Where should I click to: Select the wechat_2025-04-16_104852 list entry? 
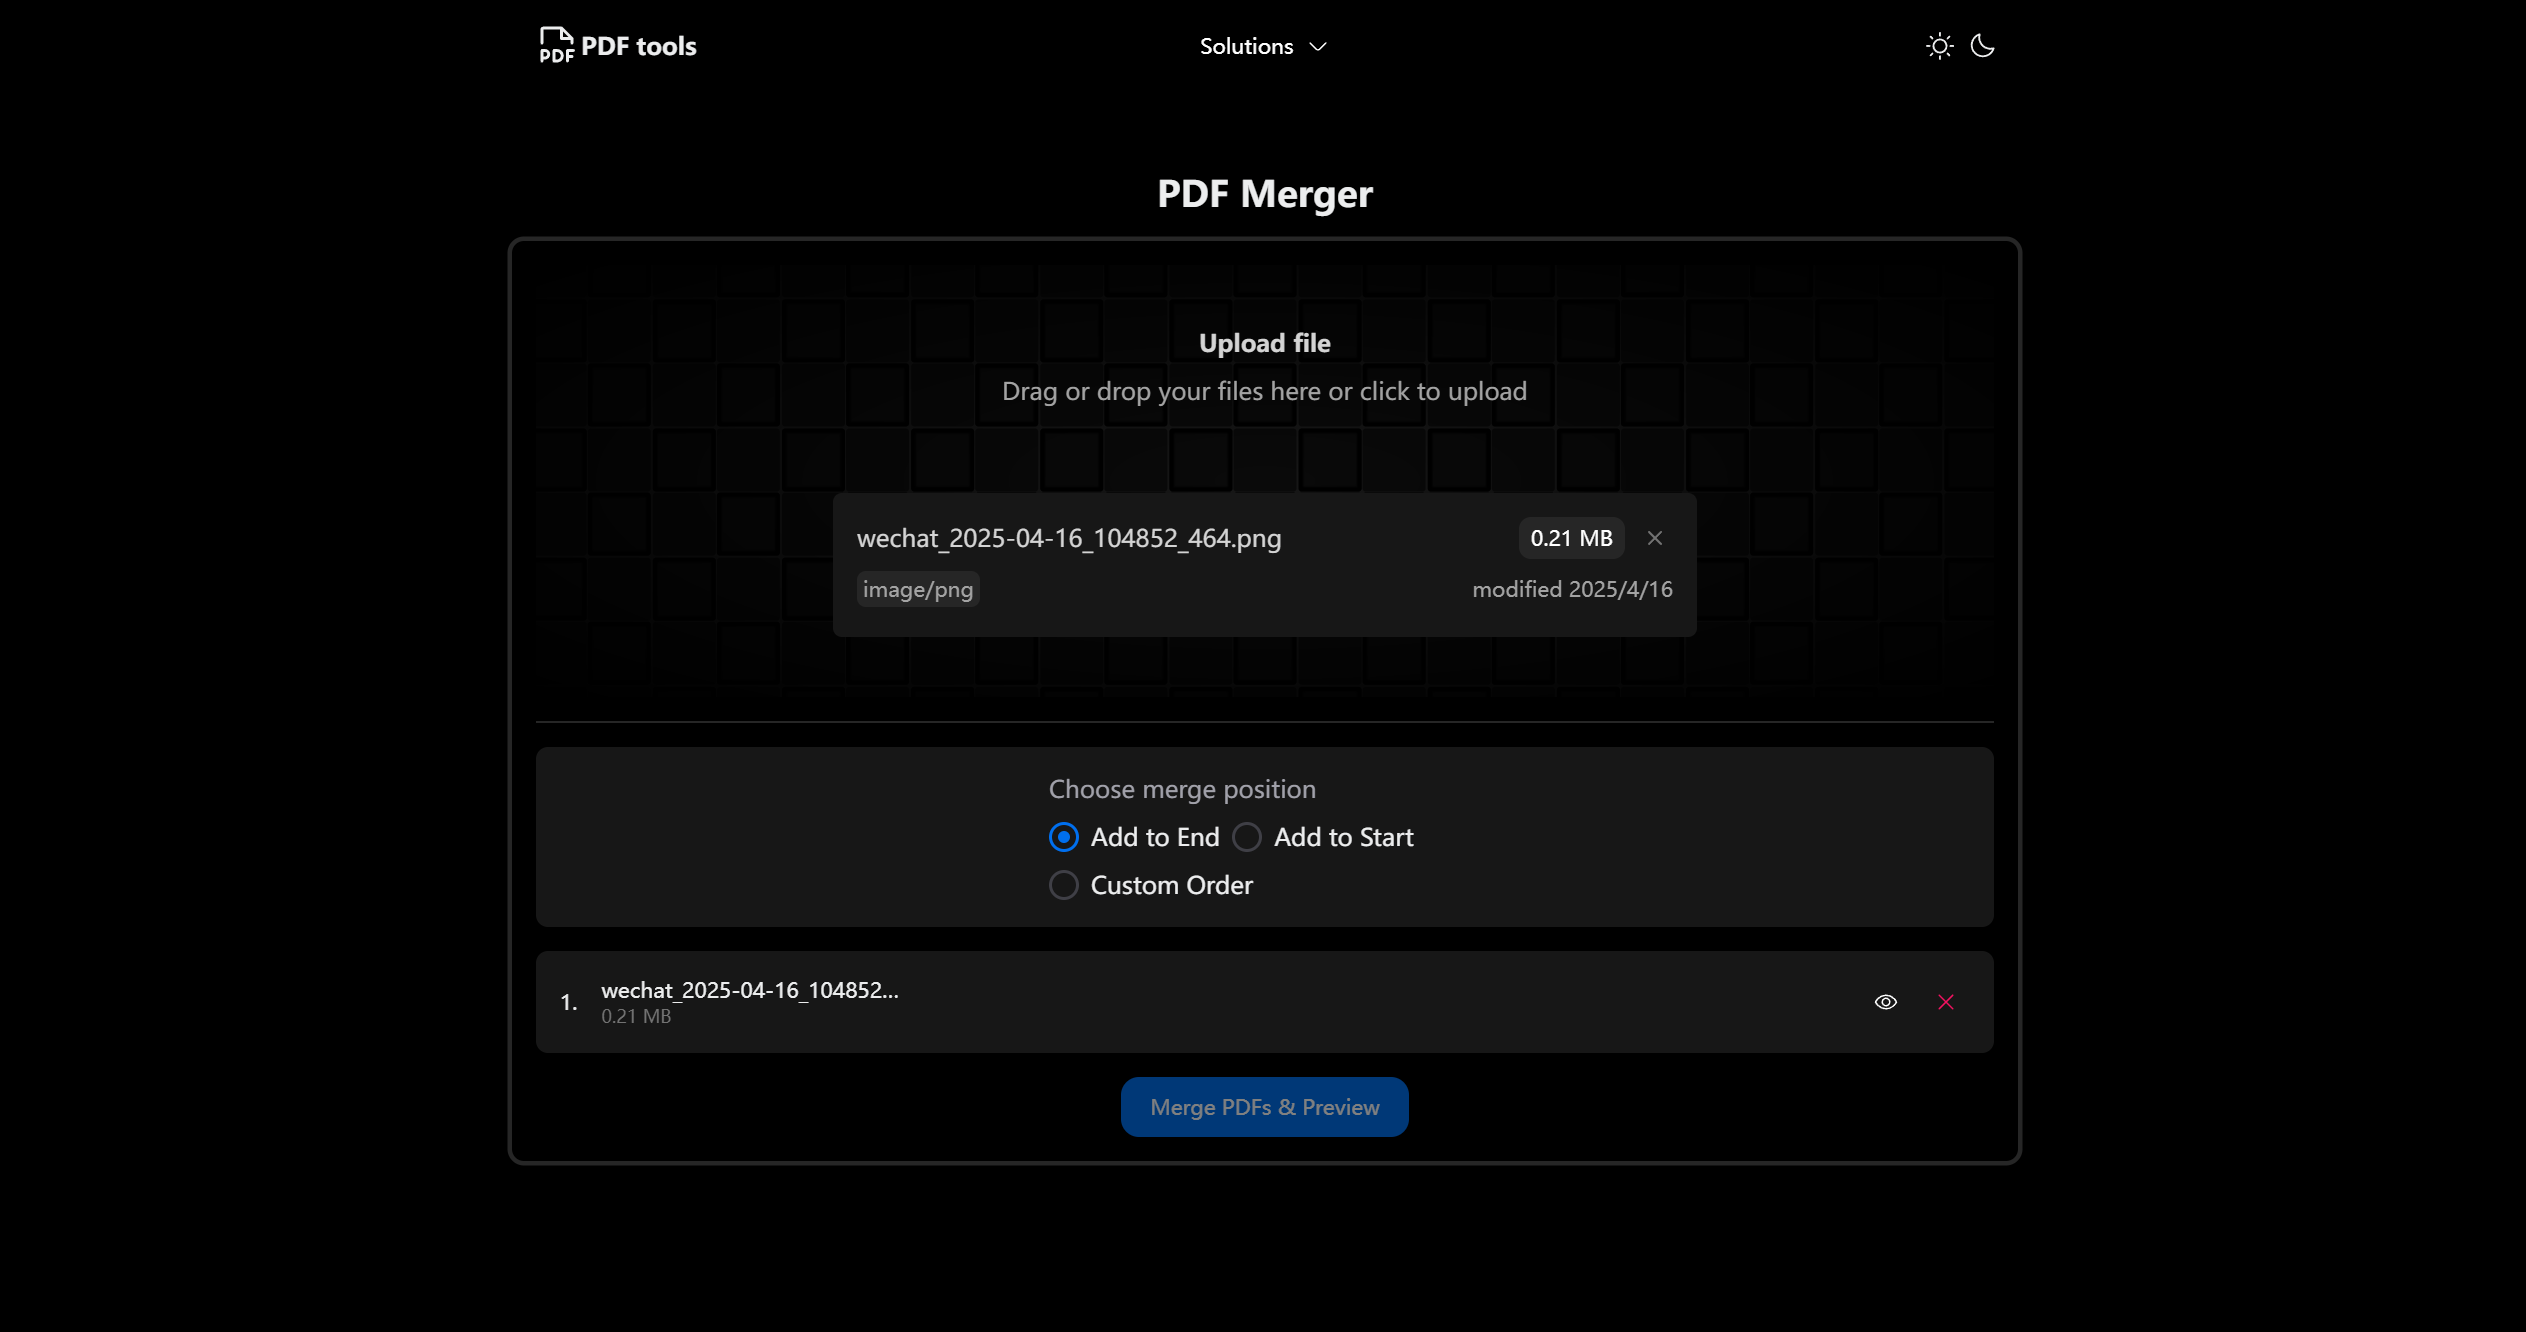click(x=749, y=990)
